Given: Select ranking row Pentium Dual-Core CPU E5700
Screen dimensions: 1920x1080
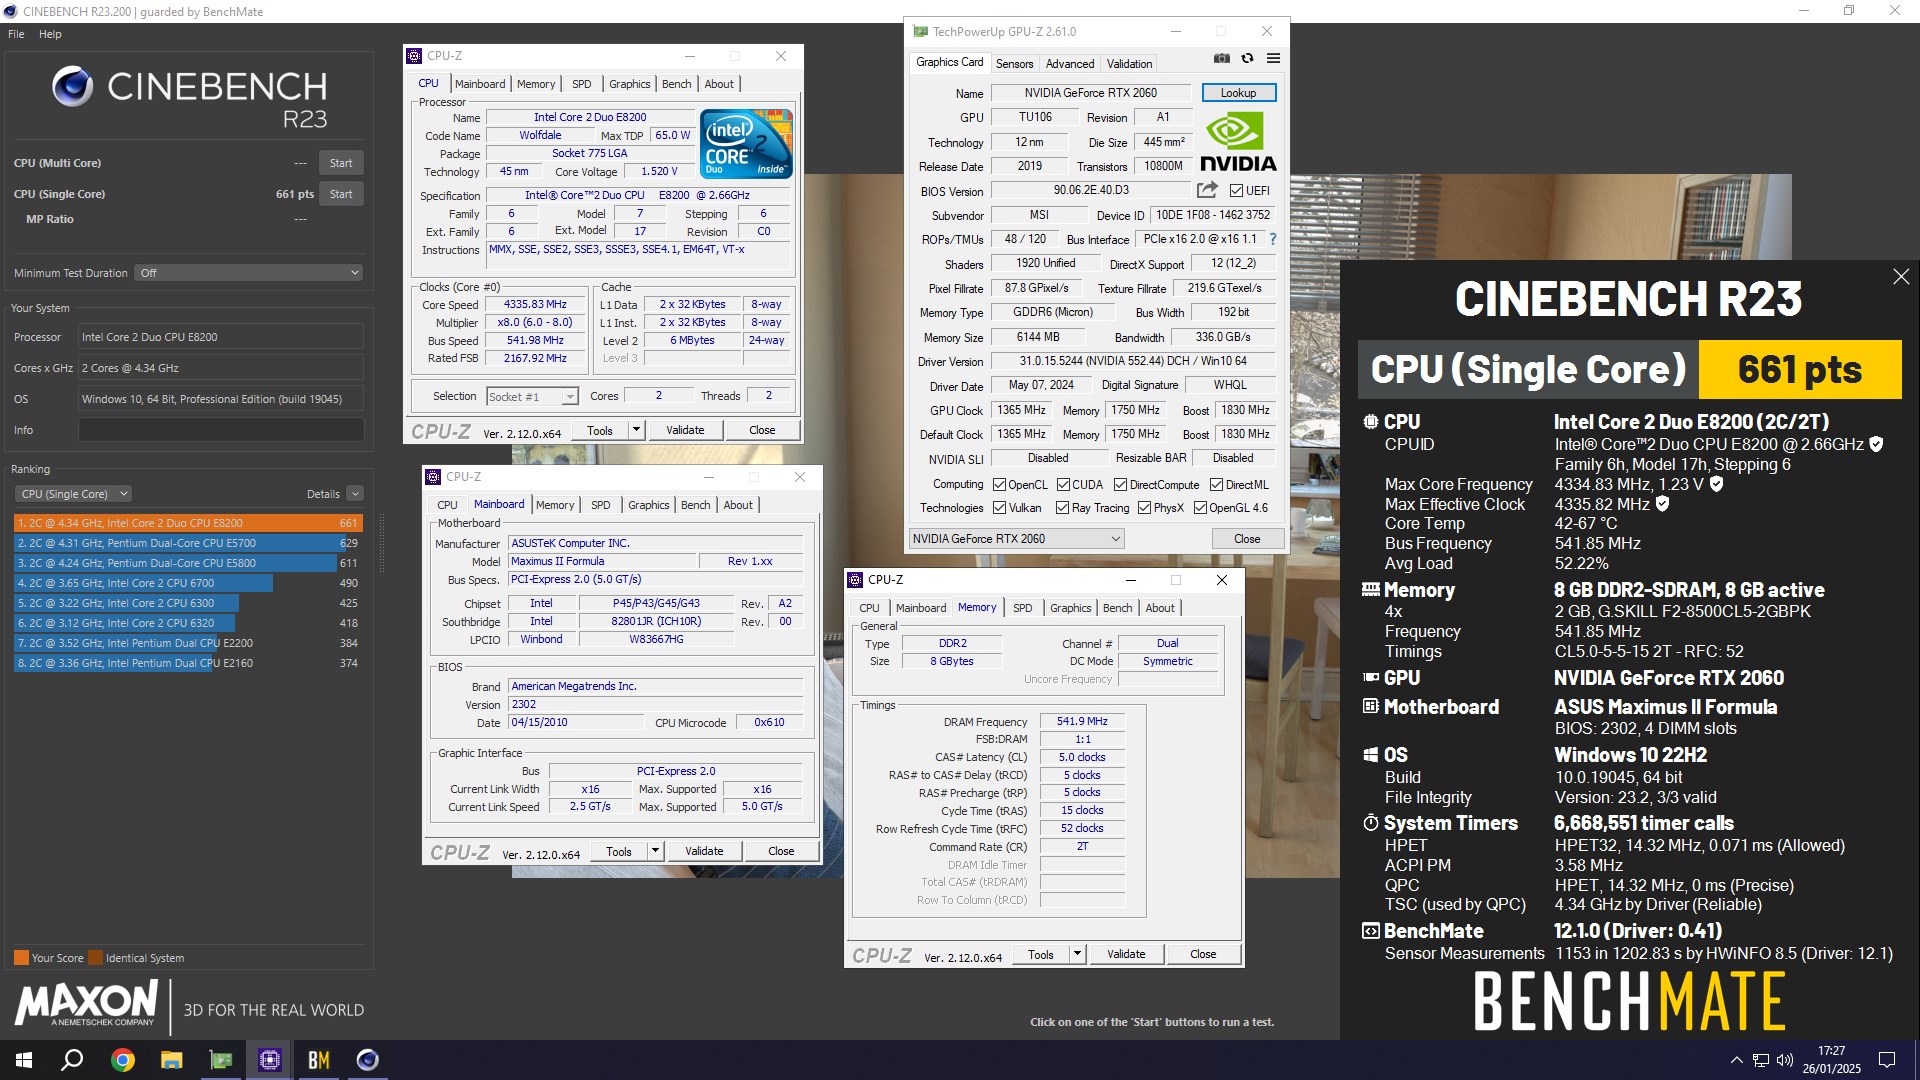Looking at the screenshot, I should coord(187,543).
